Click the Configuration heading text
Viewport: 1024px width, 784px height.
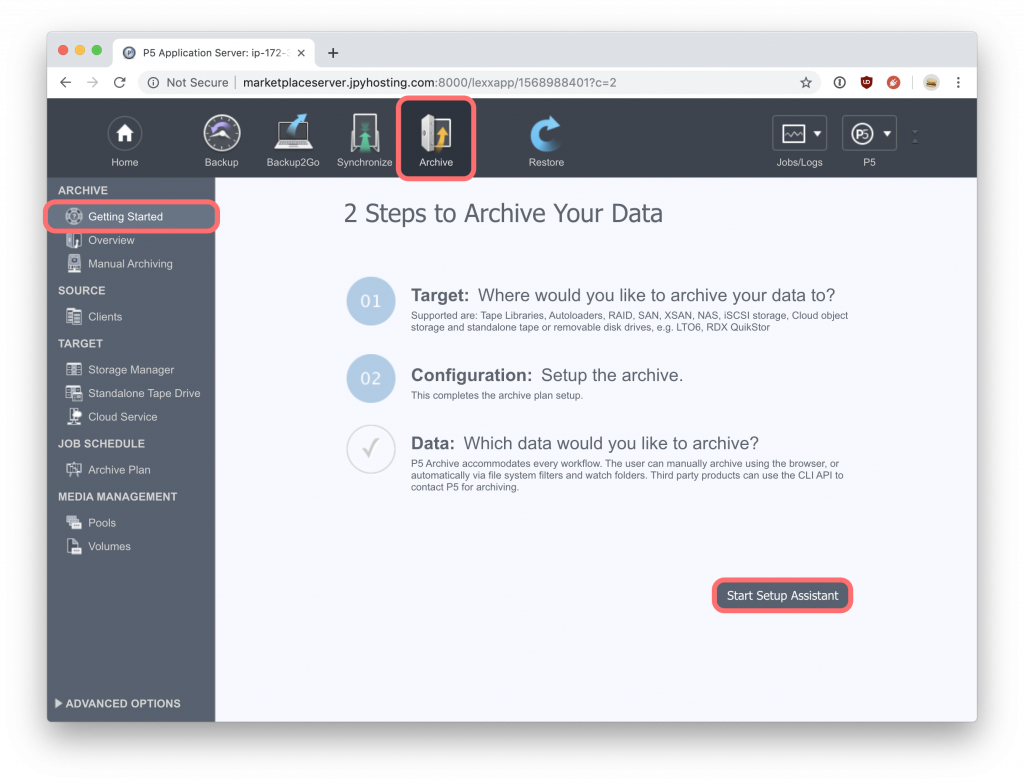(x=472, y=375)
